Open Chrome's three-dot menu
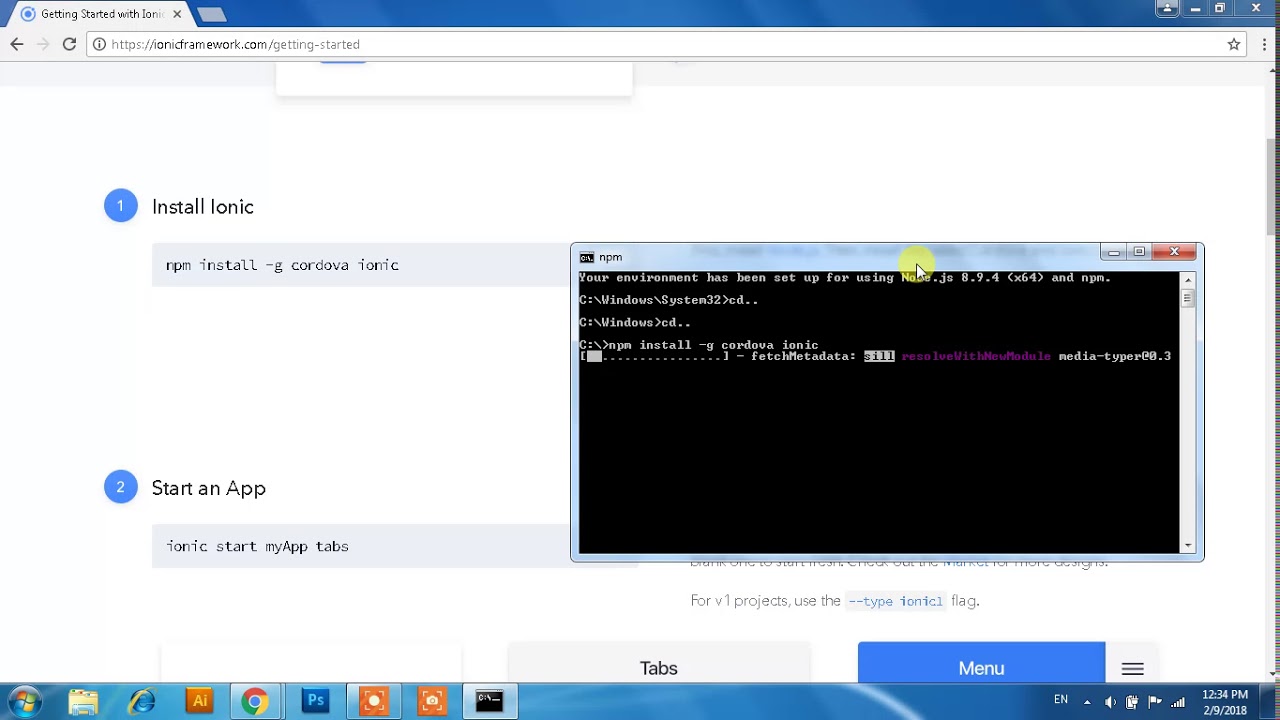This screenshot has height=720, width=1280. pos(1264,44)
